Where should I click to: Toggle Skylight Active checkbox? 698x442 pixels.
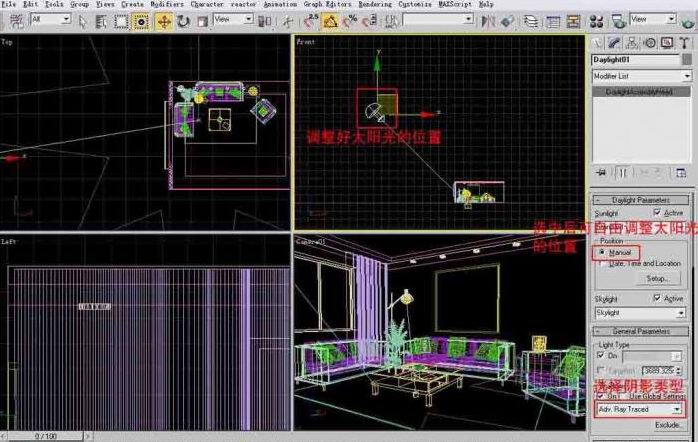[657, 298]
